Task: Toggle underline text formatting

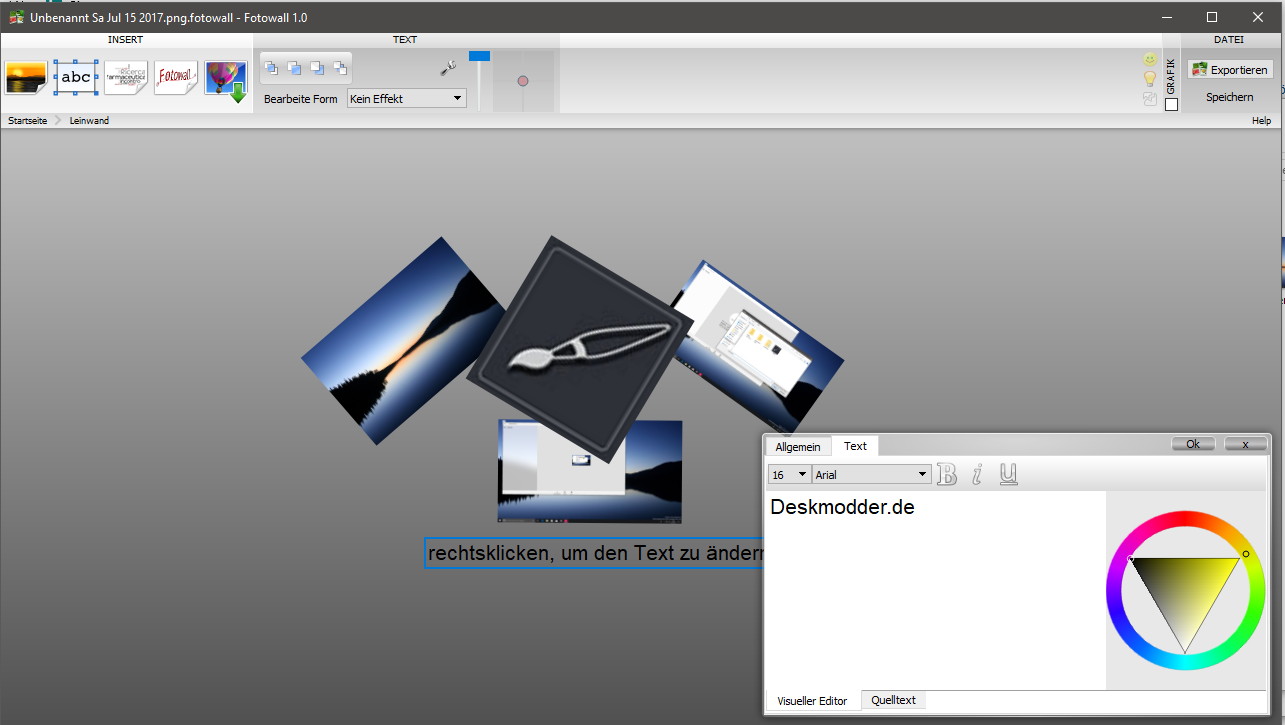Action: click(1008, 474)
